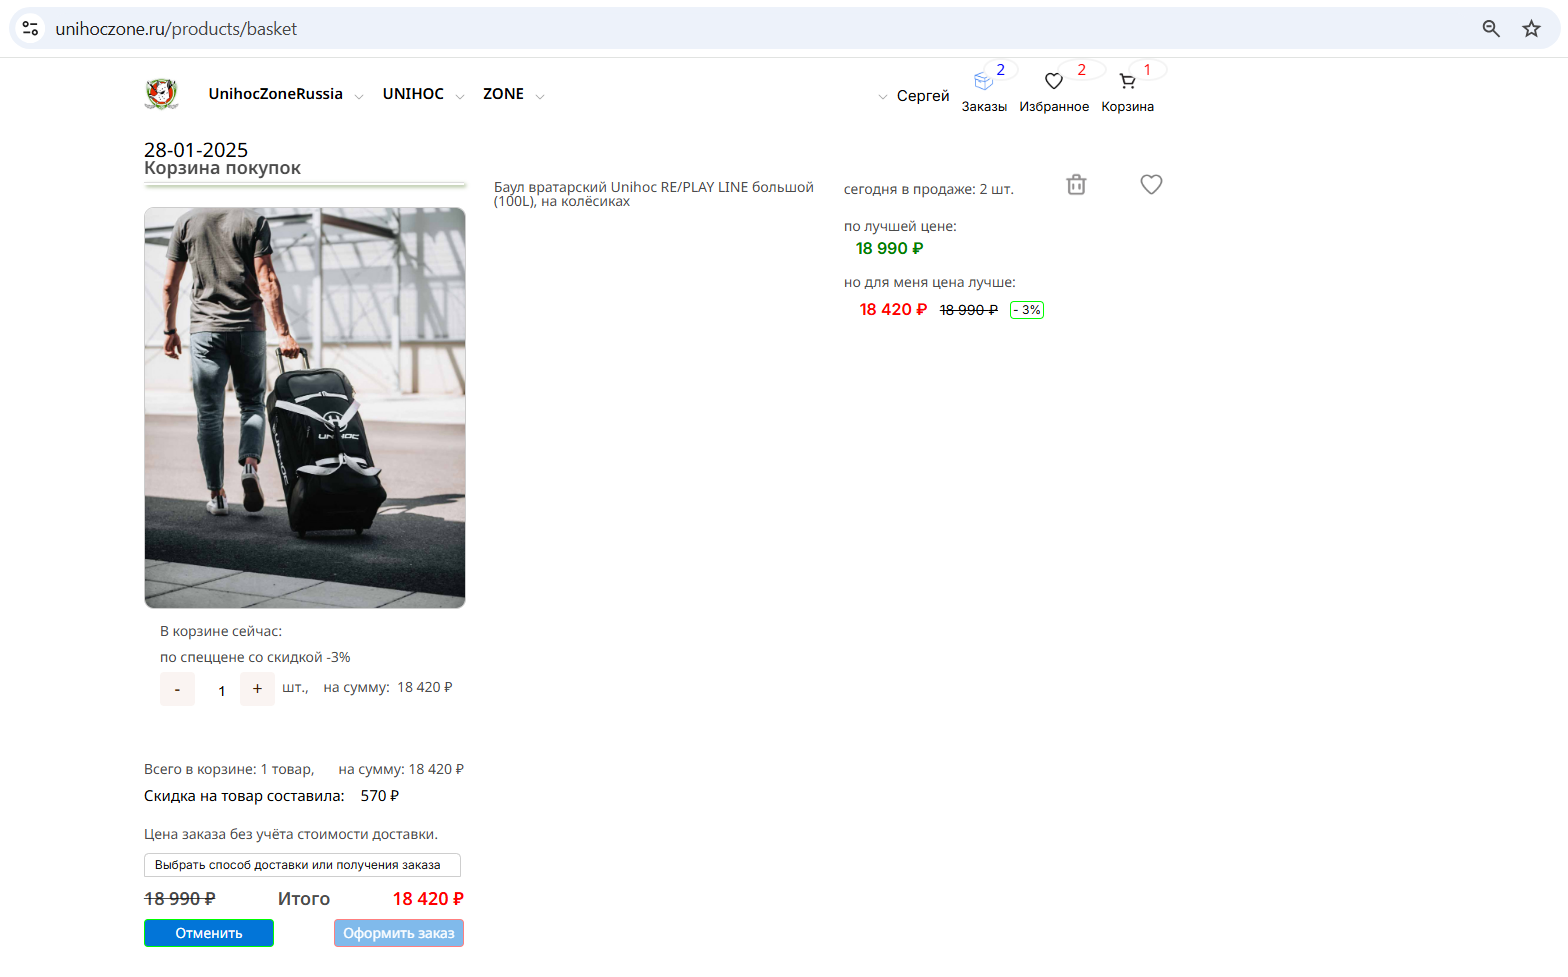The image size is (1568, 977).
Task: Click the browser zoom magnifier icon
Action: (x=1491, y=29)
